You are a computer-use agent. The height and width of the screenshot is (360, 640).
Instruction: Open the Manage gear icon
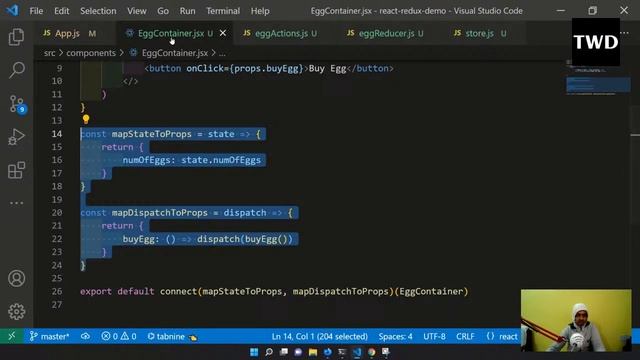click(x=16, y=311)
